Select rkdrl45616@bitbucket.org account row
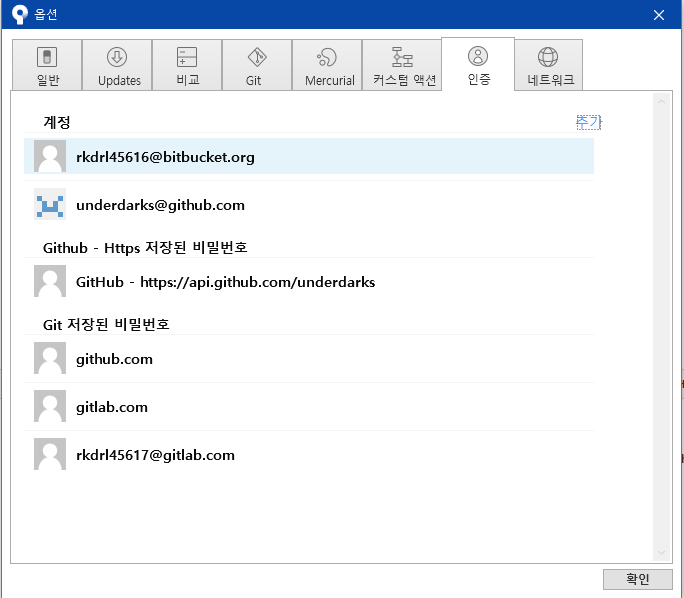This screenshot has height=598, width=684. pos(309,156)
